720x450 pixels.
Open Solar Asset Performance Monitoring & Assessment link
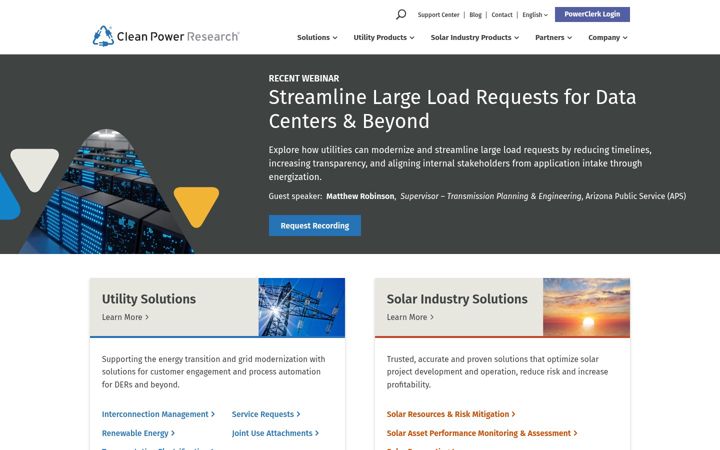[x=482, y=433]
